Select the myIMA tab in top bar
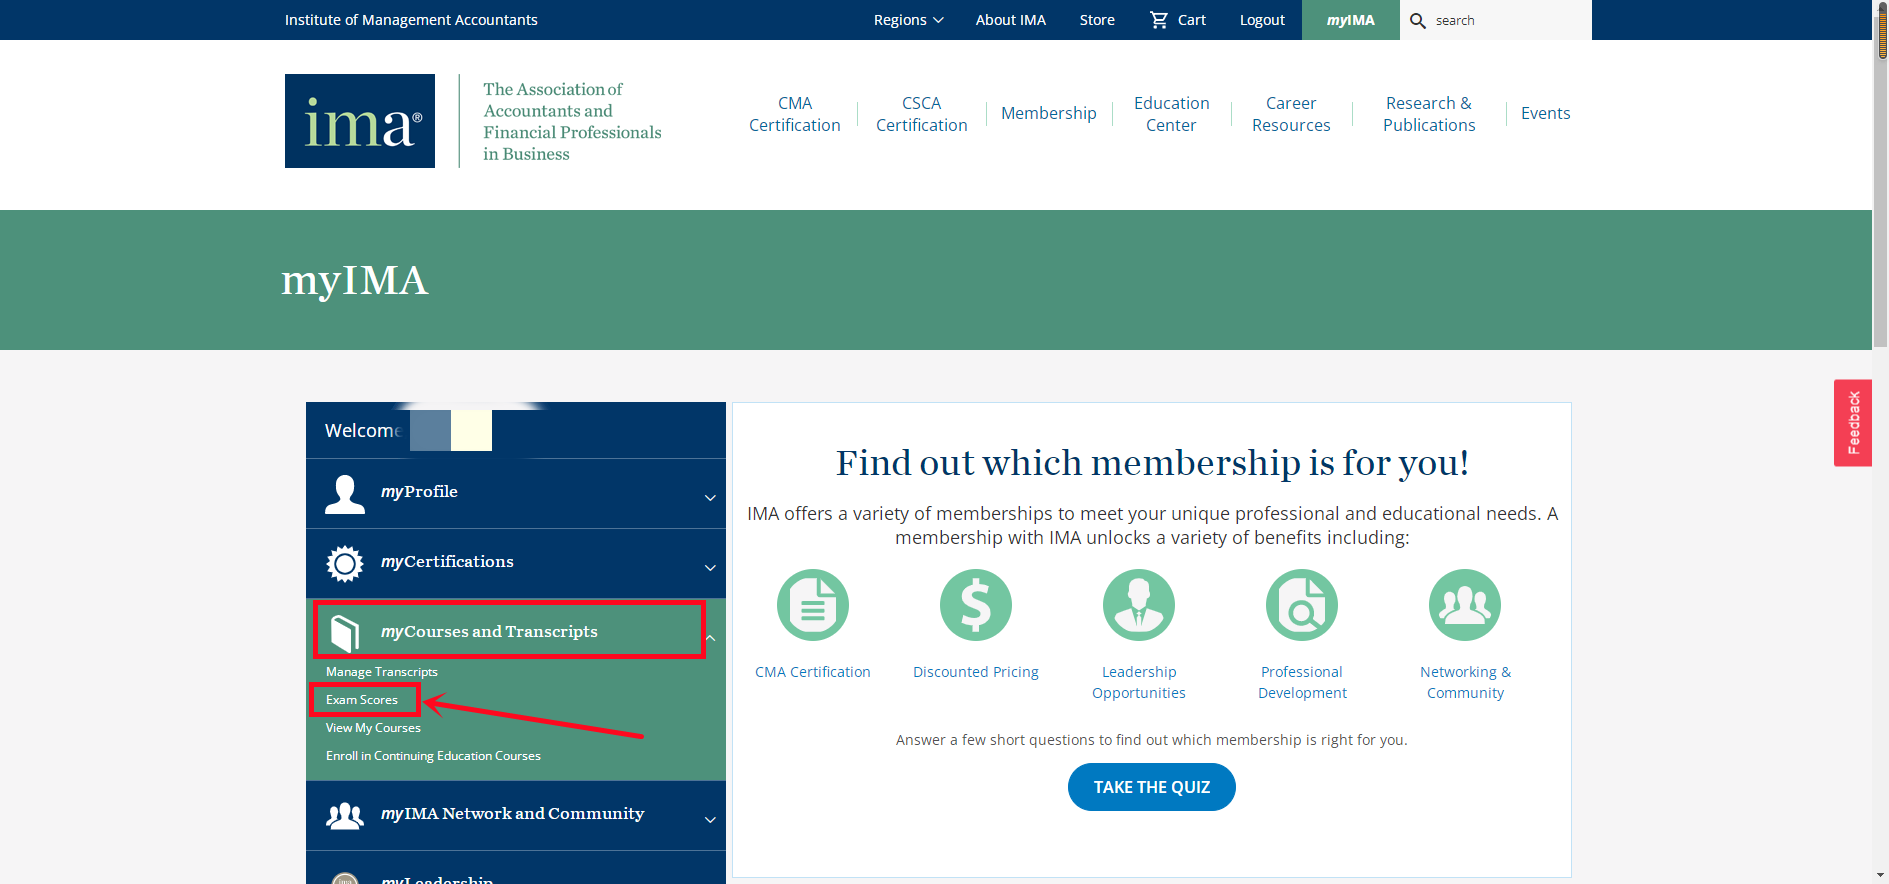 (1351, 20)
